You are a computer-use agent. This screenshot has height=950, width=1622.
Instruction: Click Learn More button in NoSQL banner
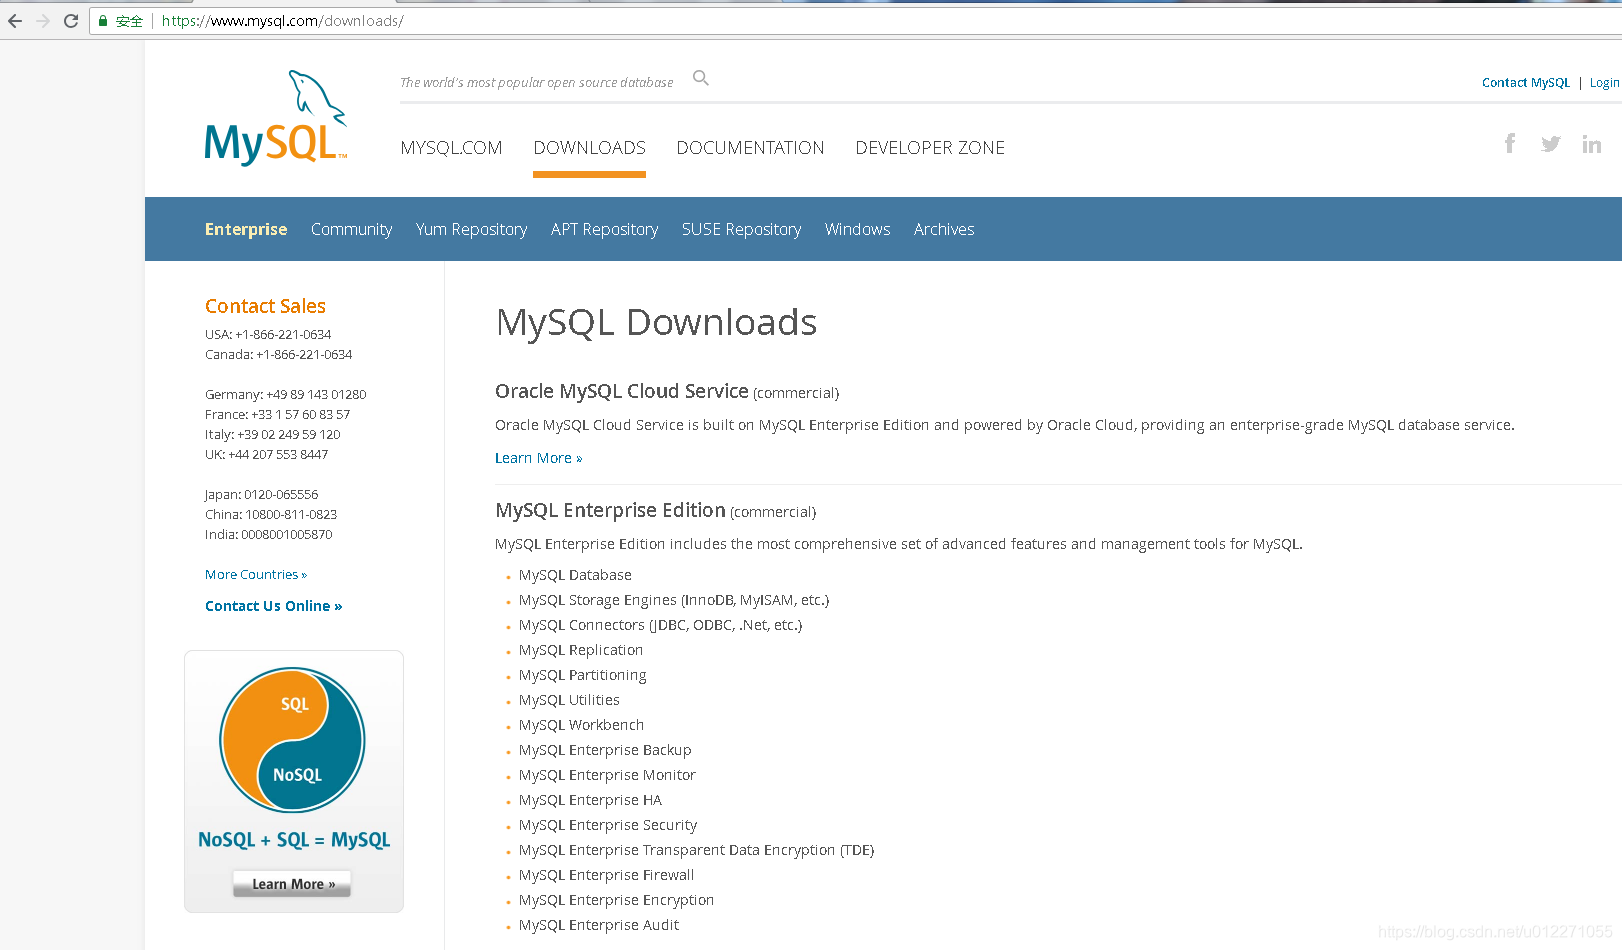tap(292, 884)
